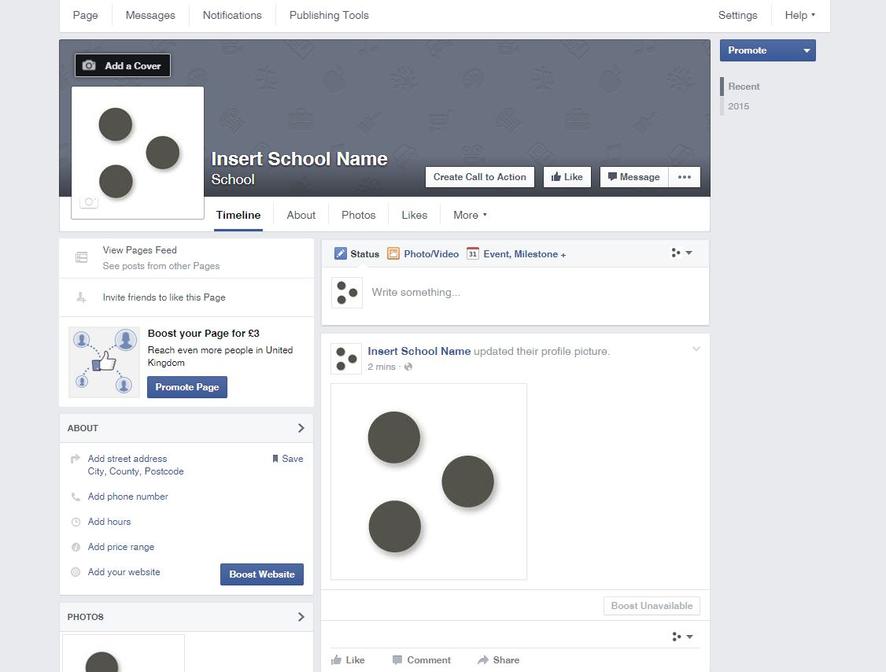Click the public globe icon under post time
Viewport: 886px width, 672px height.
coord(408,367)
